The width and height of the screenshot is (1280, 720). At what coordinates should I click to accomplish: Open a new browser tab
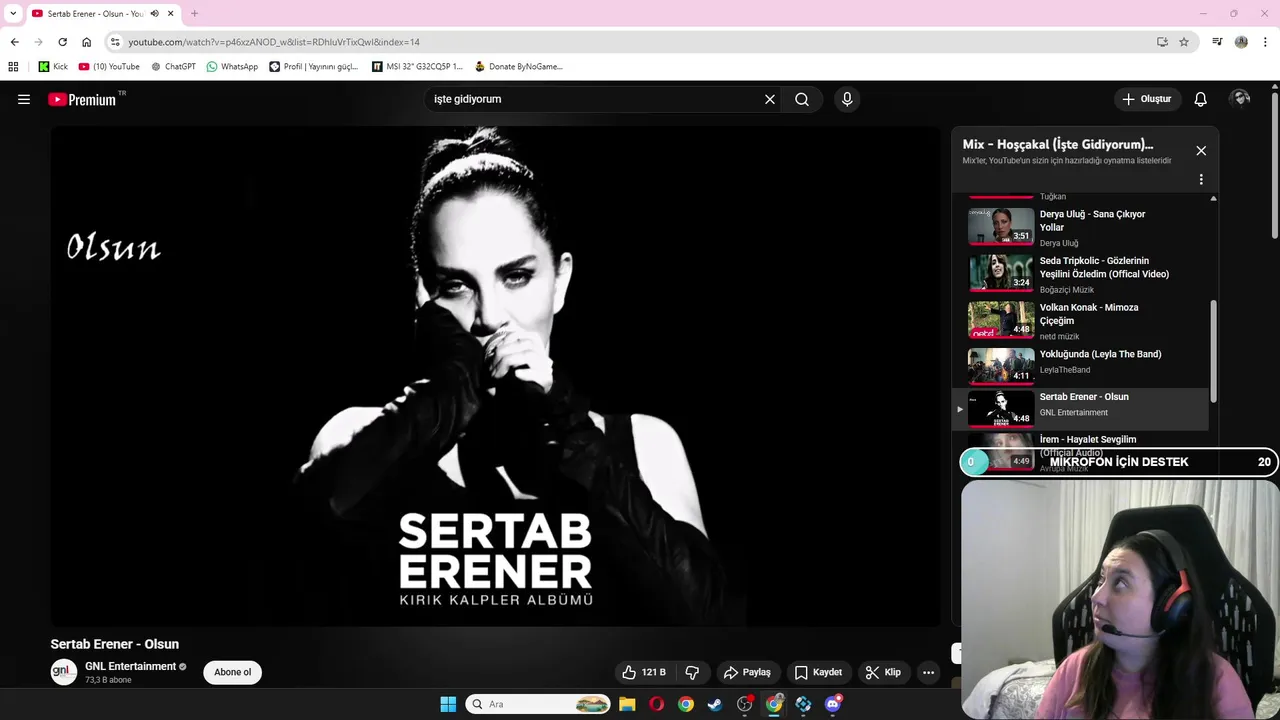coord(194,13)
